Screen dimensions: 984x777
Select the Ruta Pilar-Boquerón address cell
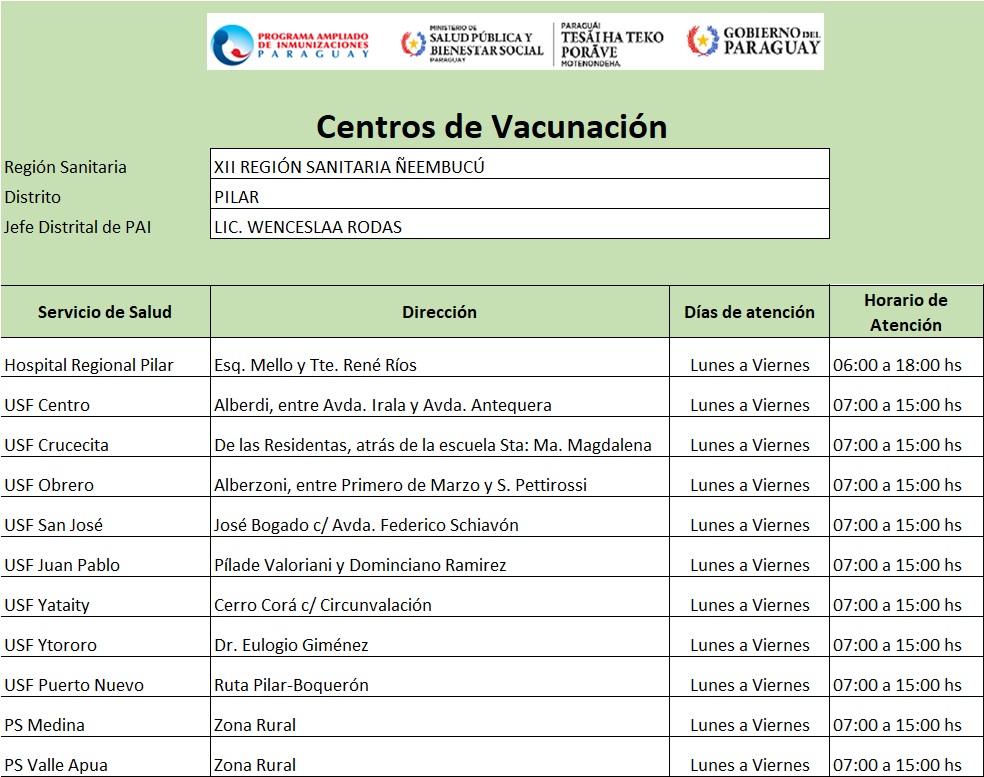[x=291, y=685]
